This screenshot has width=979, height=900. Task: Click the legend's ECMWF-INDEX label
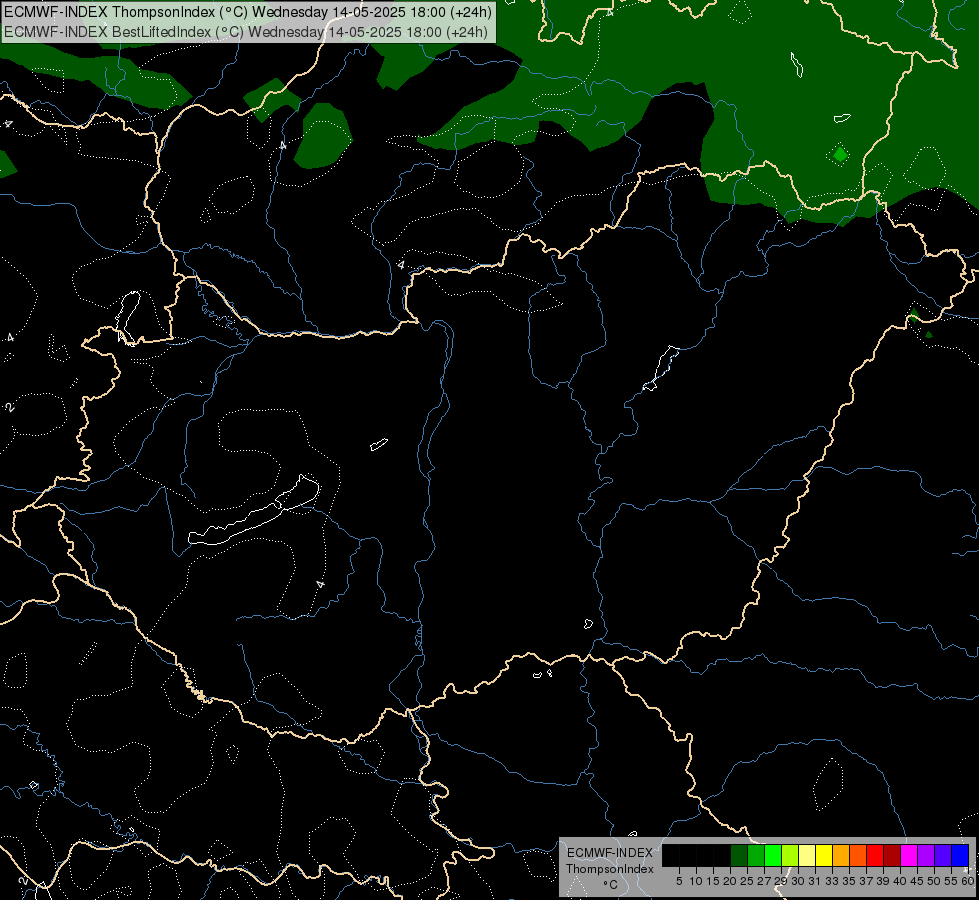tap(610, 853)
